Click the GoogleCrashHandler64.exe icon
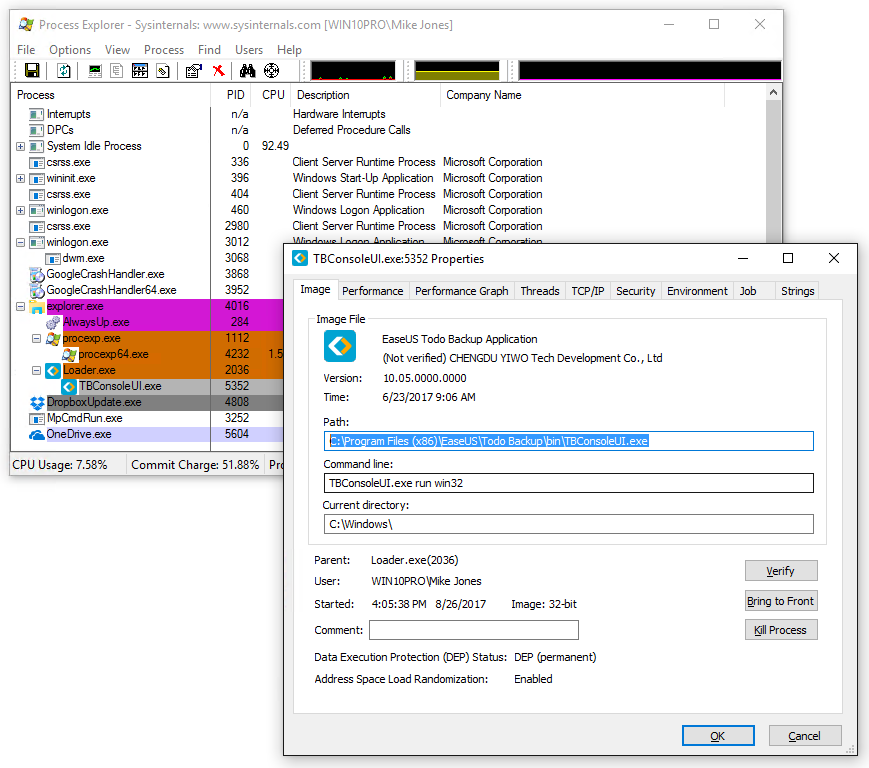The image size is (869, 768). 37,290
